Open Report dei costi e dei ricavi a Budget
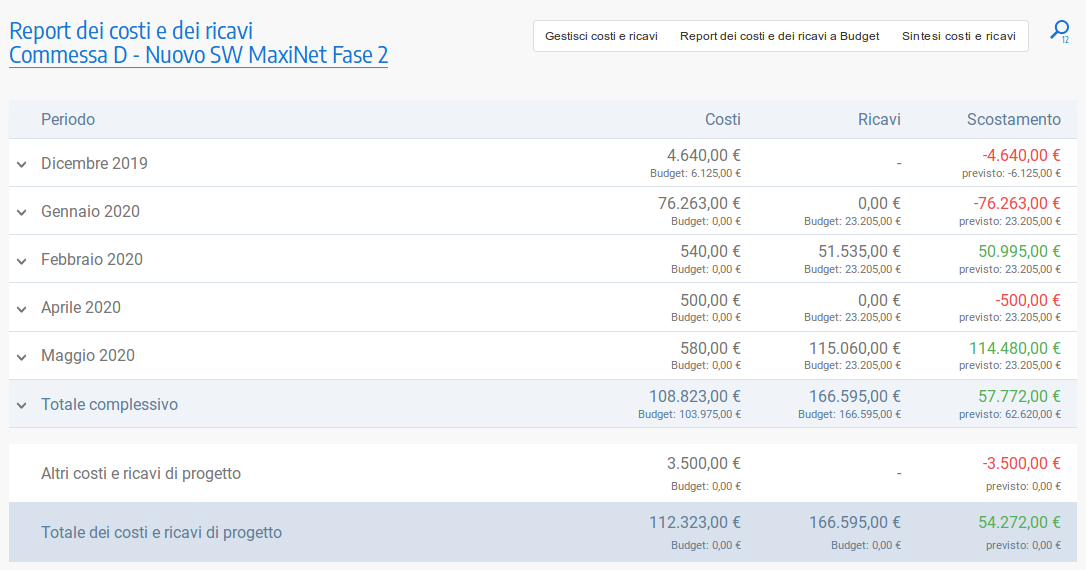Viewport: 1086px width, 570px height. click(x=779, y=36)
